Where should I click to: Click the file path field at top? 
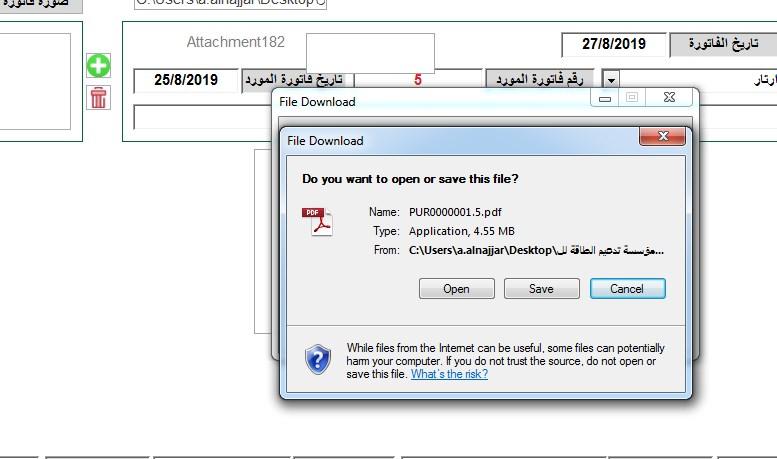230,3
